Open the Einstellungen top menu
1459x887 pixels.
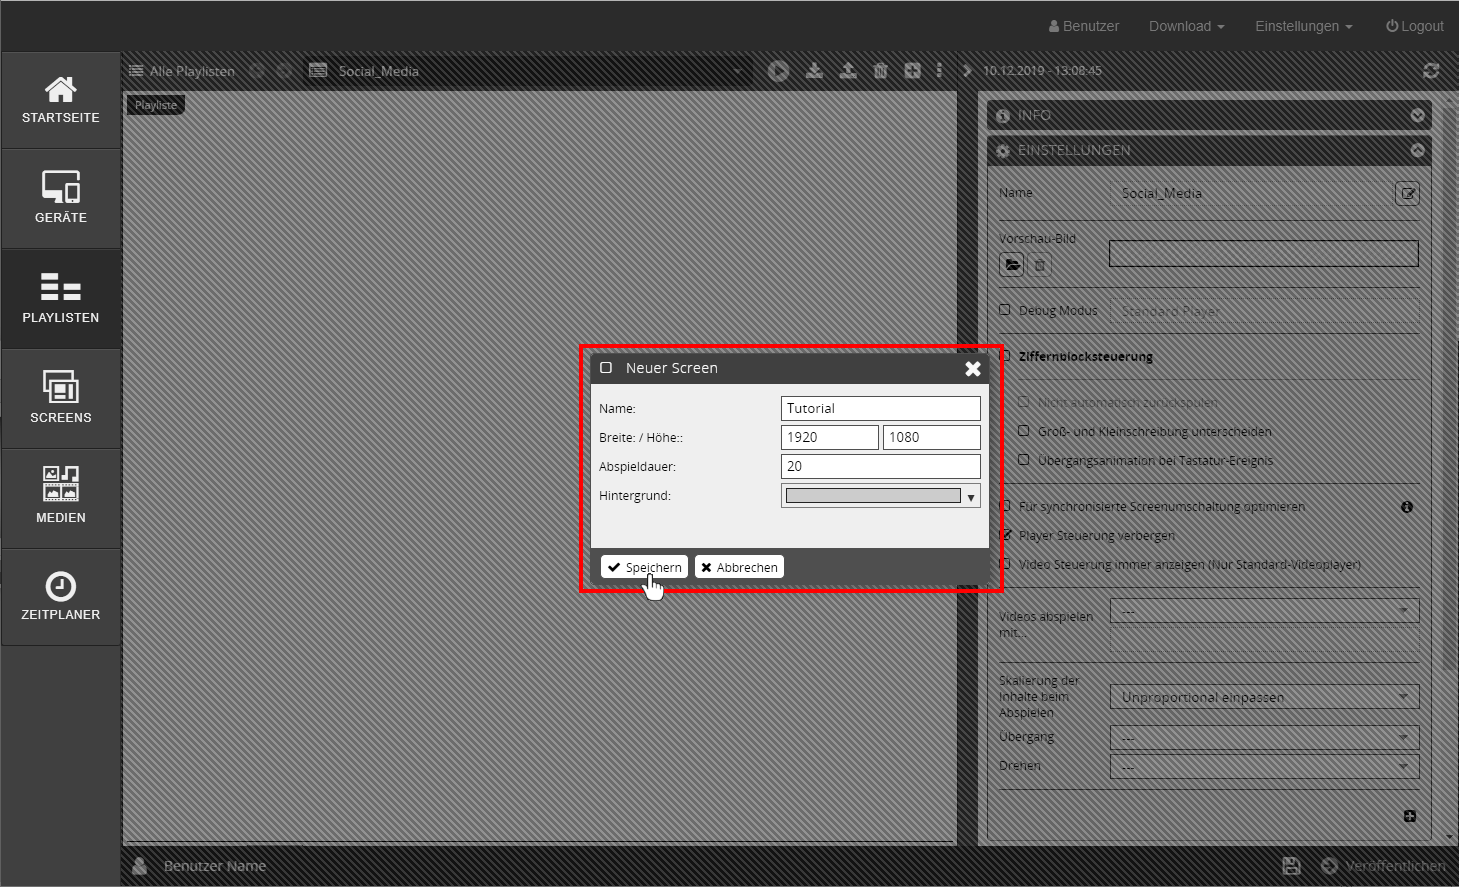click(x=1303, y=26)
